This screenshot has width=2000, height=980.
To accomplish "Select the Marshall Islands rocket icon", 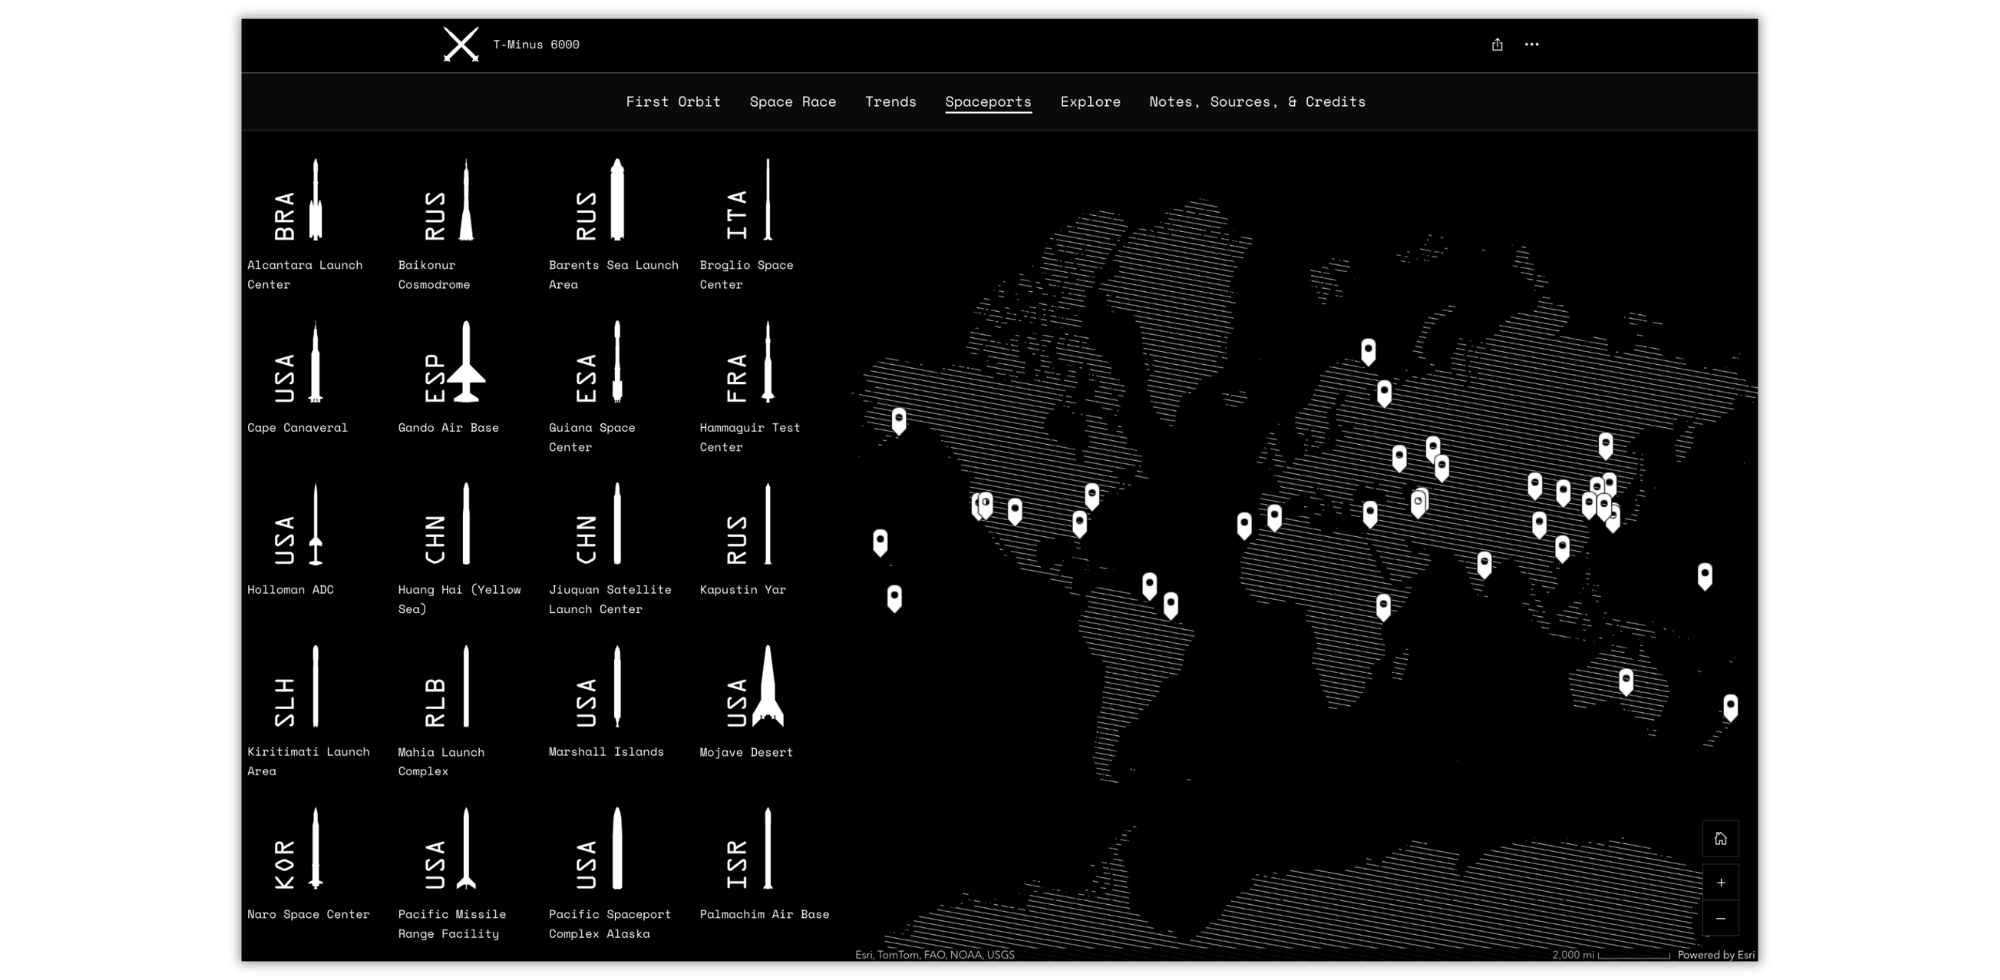I will pyautogui.click(x=617, y=687).
